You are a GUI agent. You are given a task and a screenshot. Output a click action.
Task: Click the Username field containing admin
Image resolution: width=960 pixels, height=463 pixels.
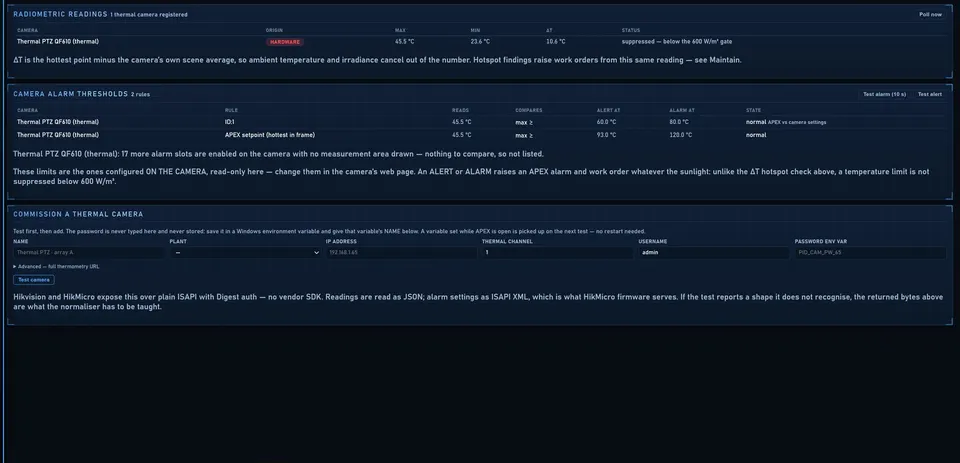[x=714, y=252]
